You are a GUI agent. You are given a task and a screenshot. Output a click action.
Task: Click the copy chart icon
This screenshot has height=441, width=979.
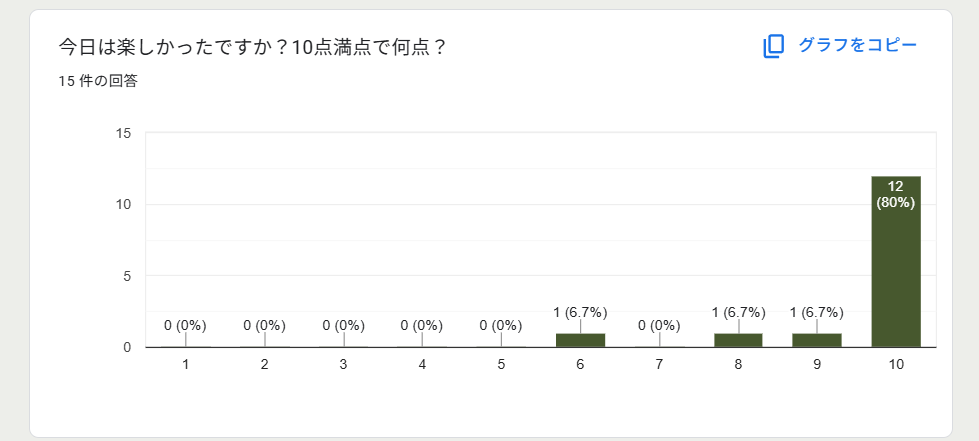click(773, 46)
